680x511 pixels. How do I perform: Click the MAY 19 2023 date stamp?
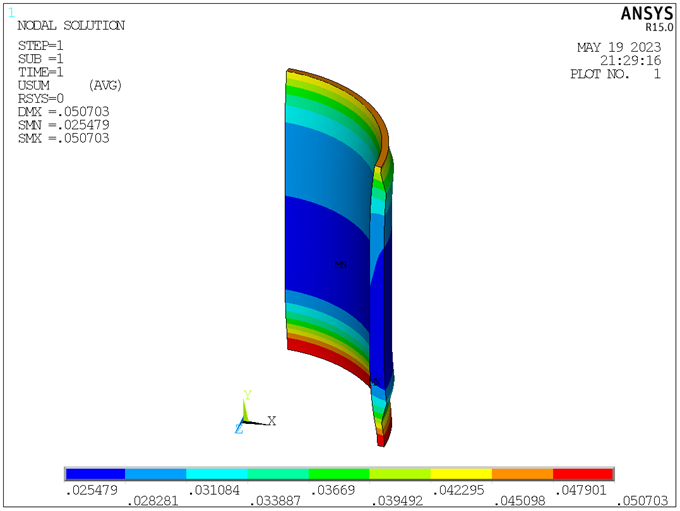pos(619,47)
